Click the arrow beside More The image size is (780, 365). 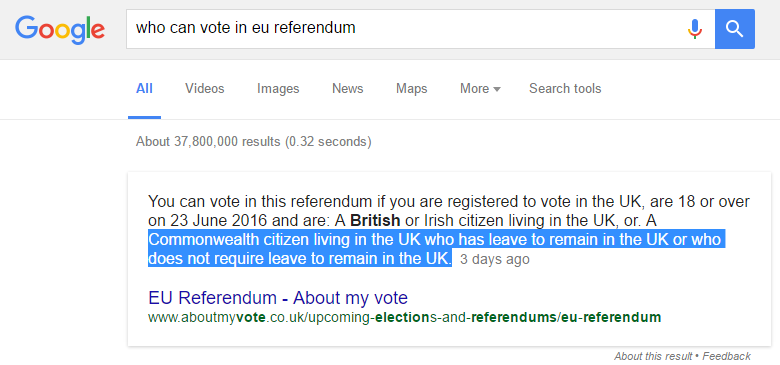496,90
